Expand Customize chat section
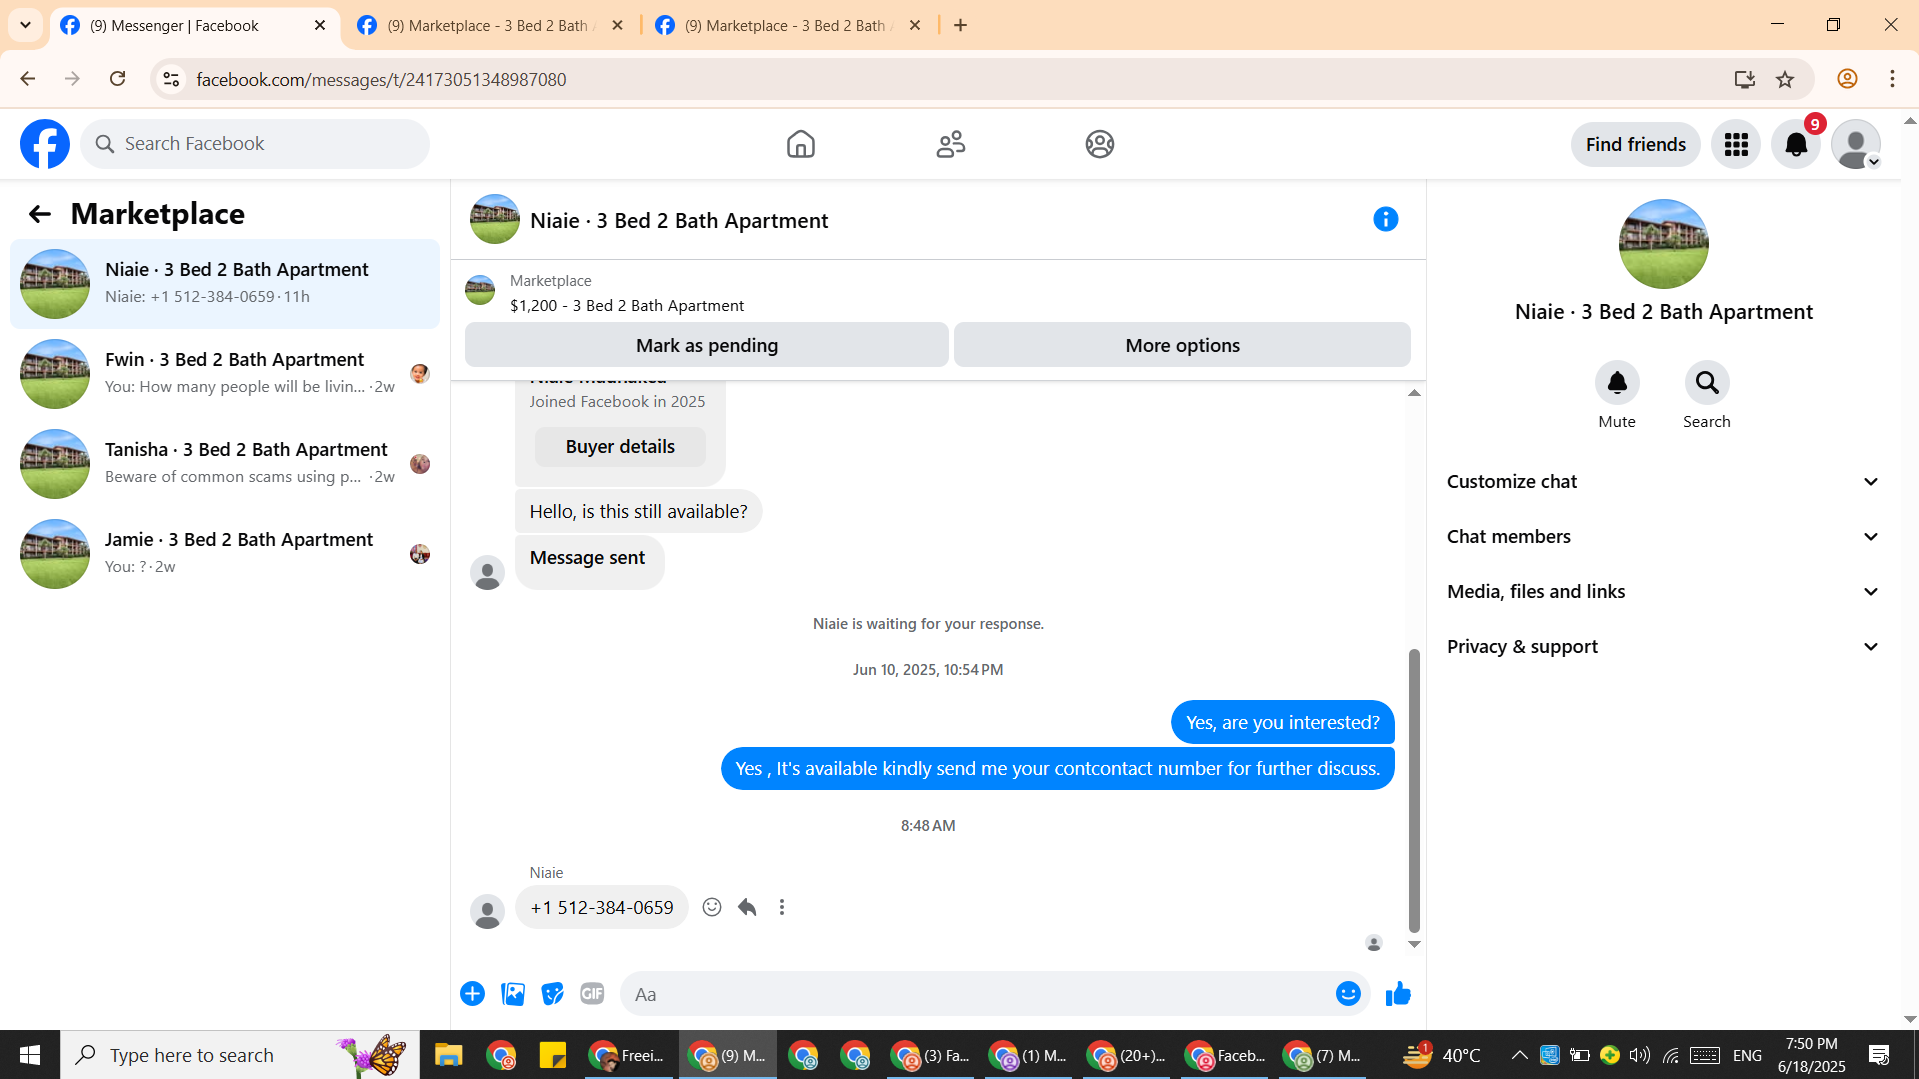The width and height of the screenshot is (1919, 1079). 1663,482
